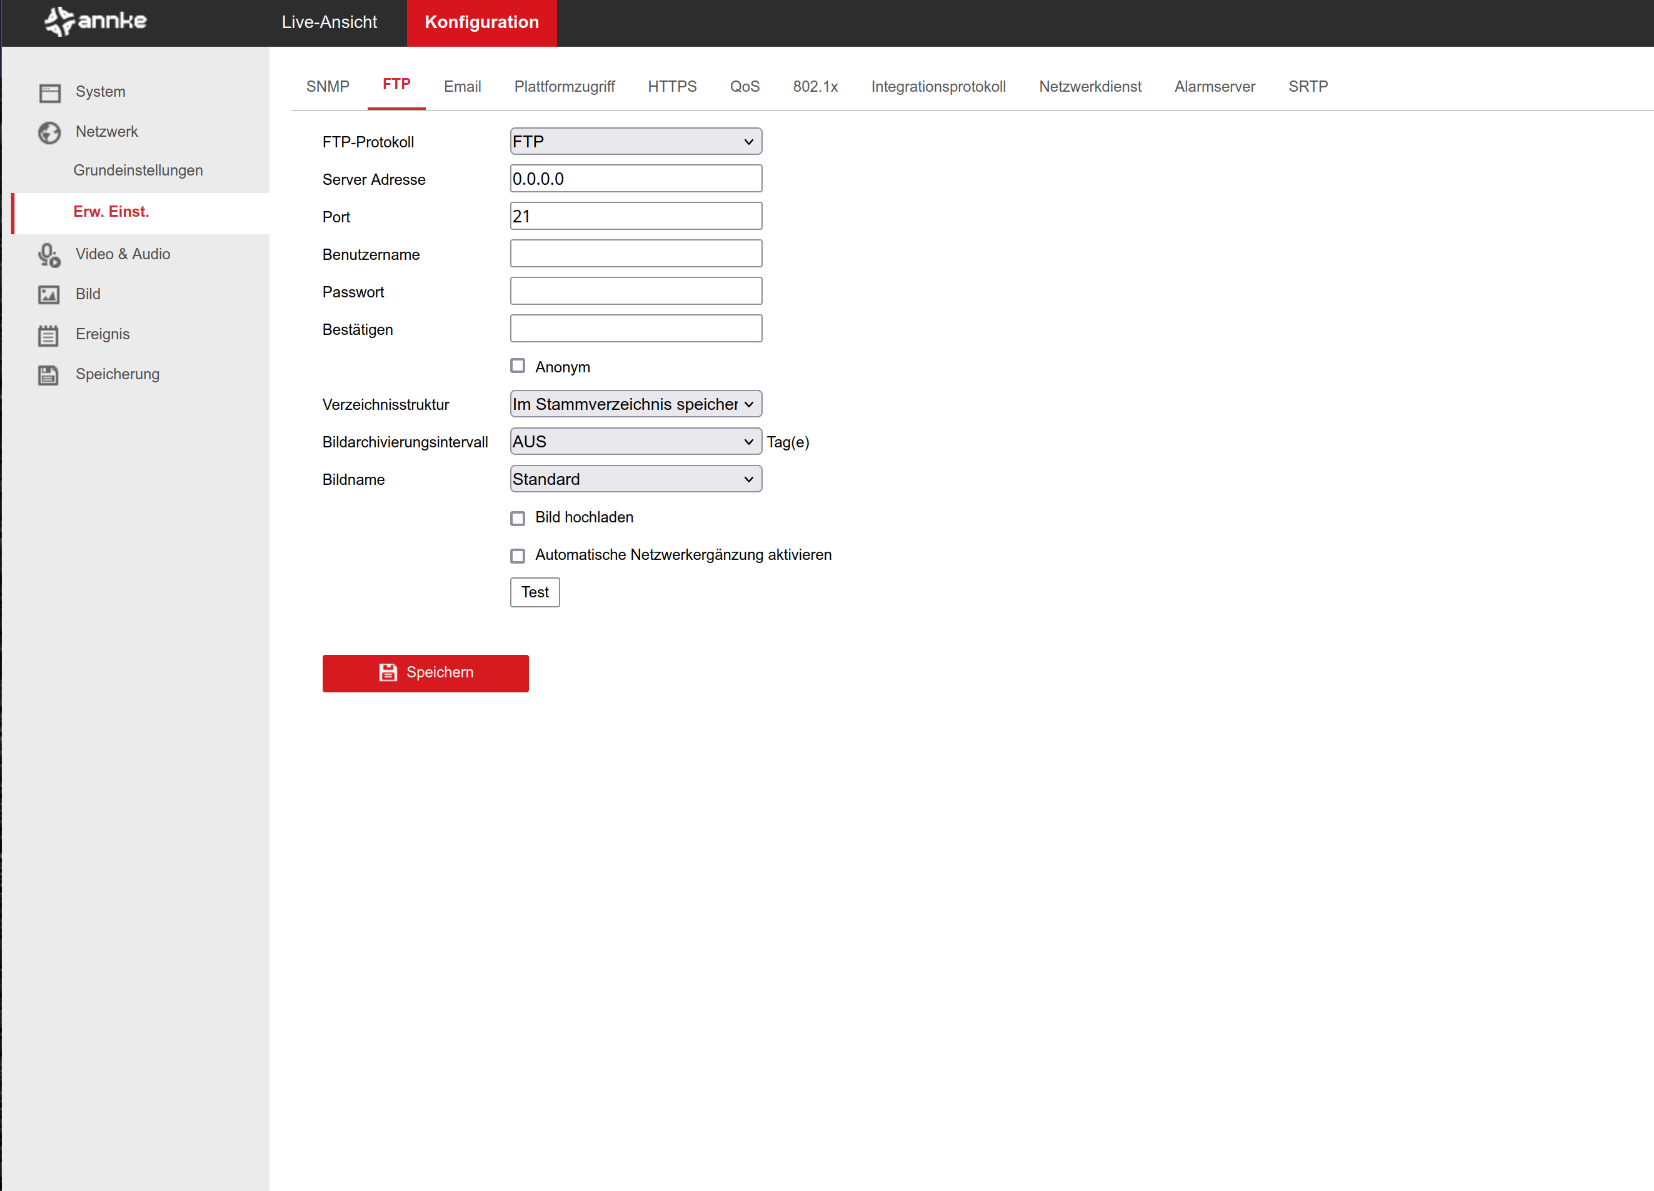Open the FTP-Protokoll dropdown
The image size is (1654, 1191).
pyautogui.click(x=635, y=142)
